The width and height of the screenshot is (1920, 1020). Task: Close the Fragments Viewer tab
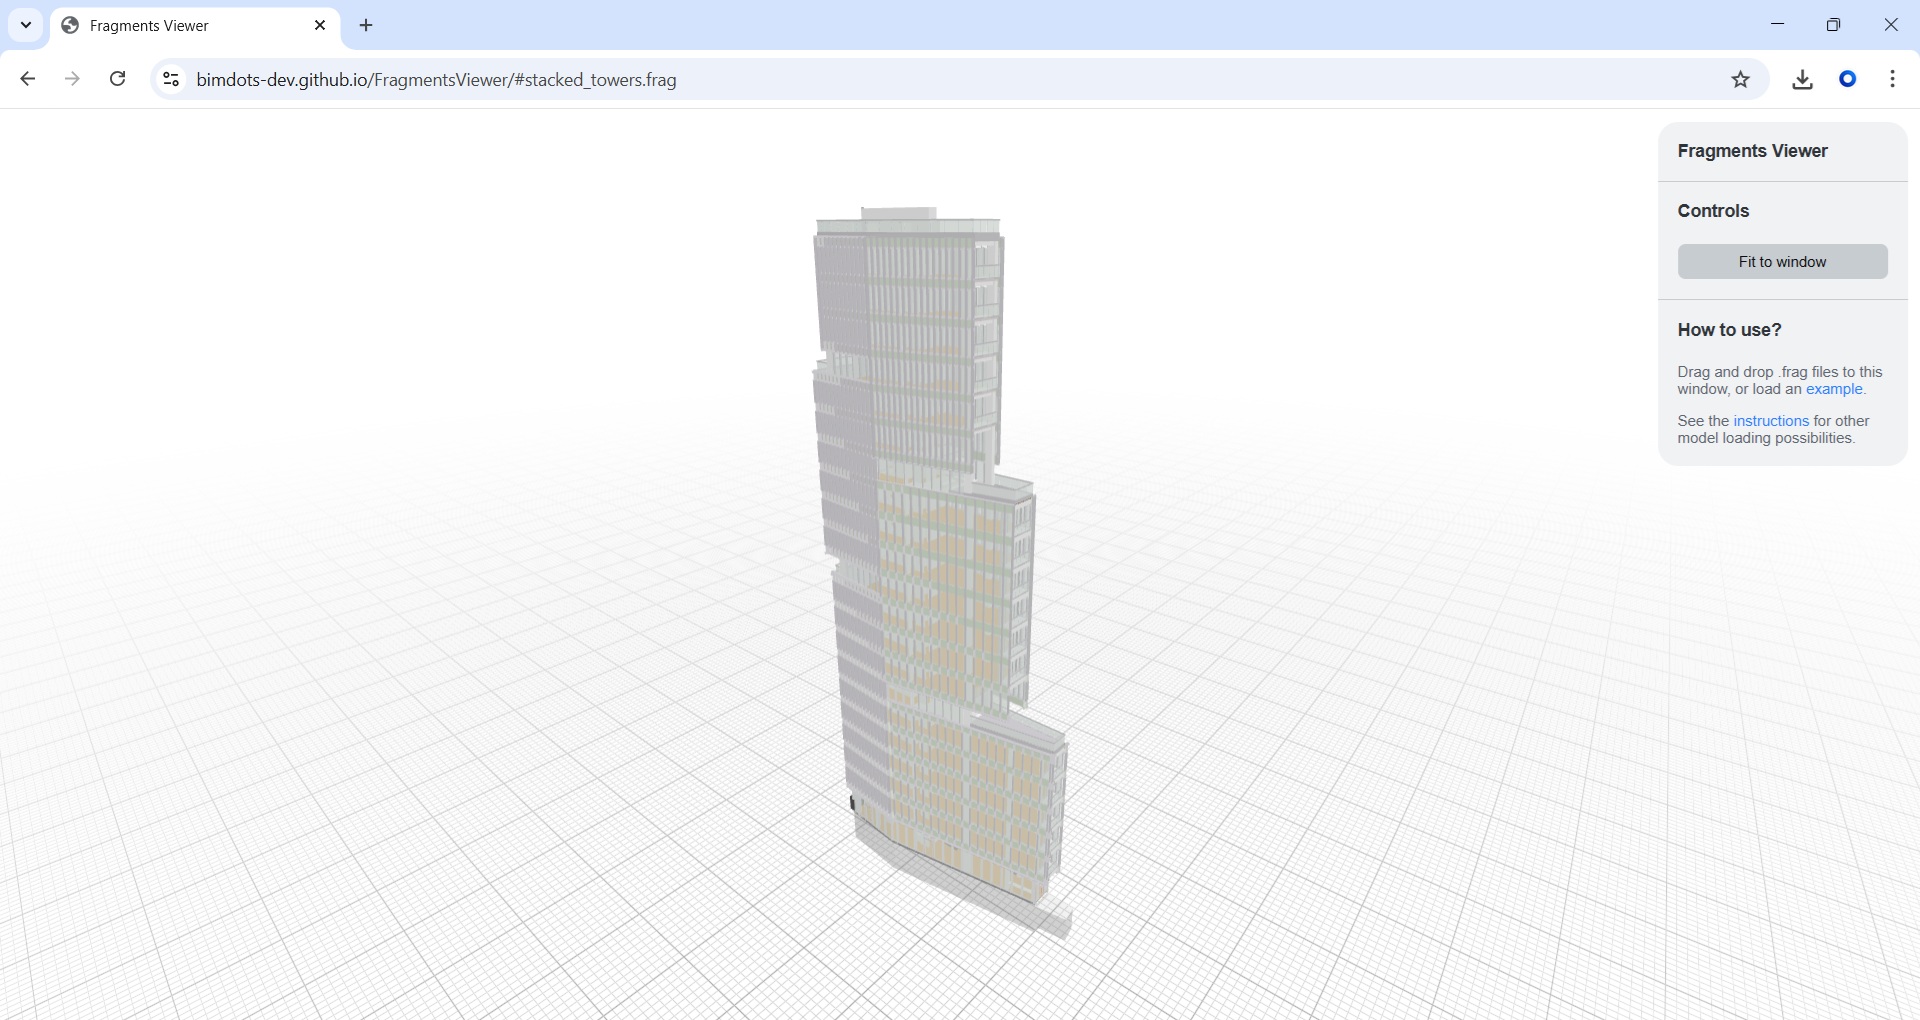320,26
